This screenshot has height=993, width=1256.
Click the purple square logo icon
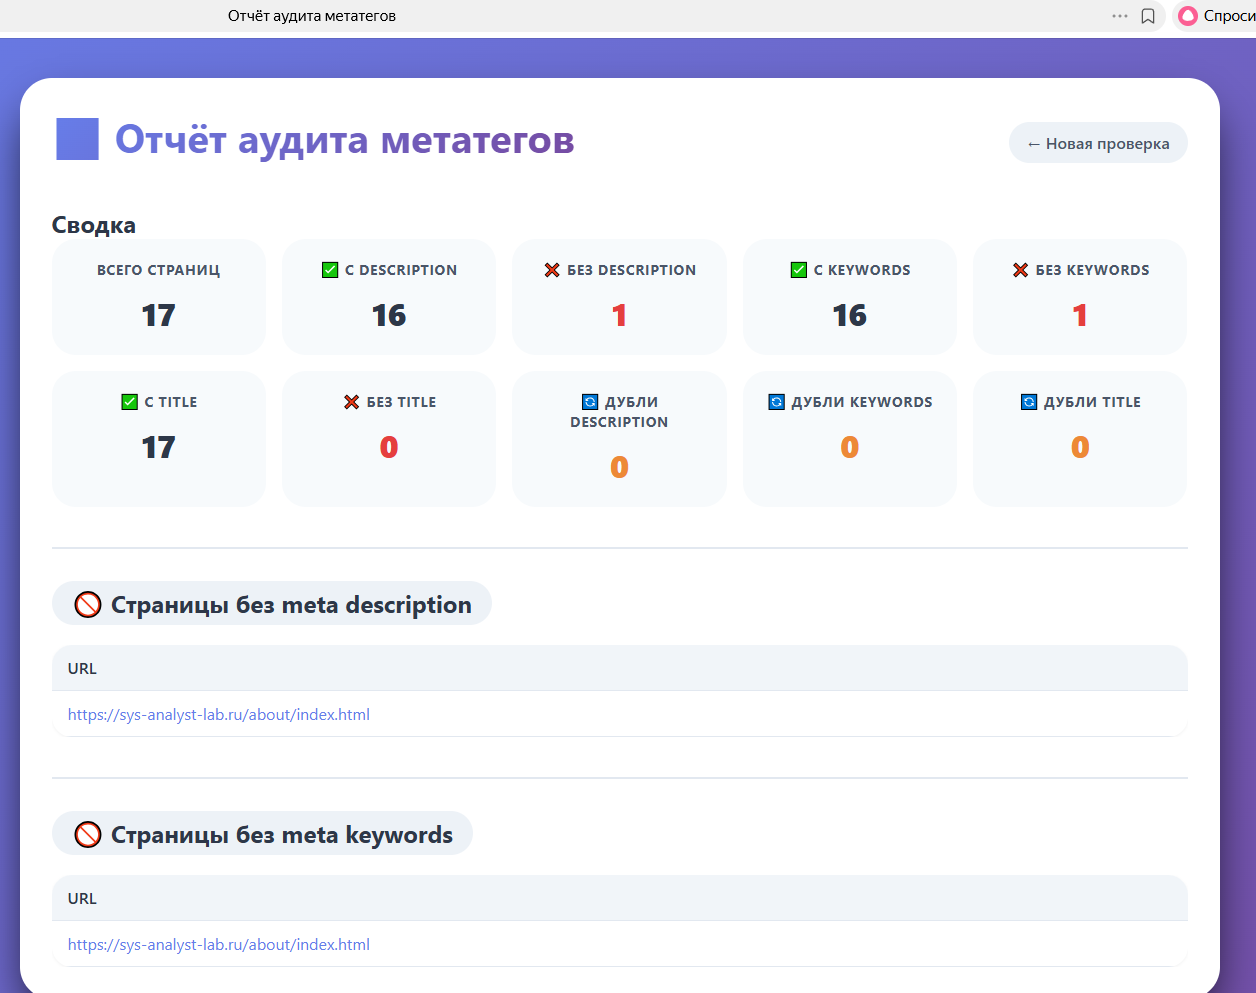click(x=77, y=139)
